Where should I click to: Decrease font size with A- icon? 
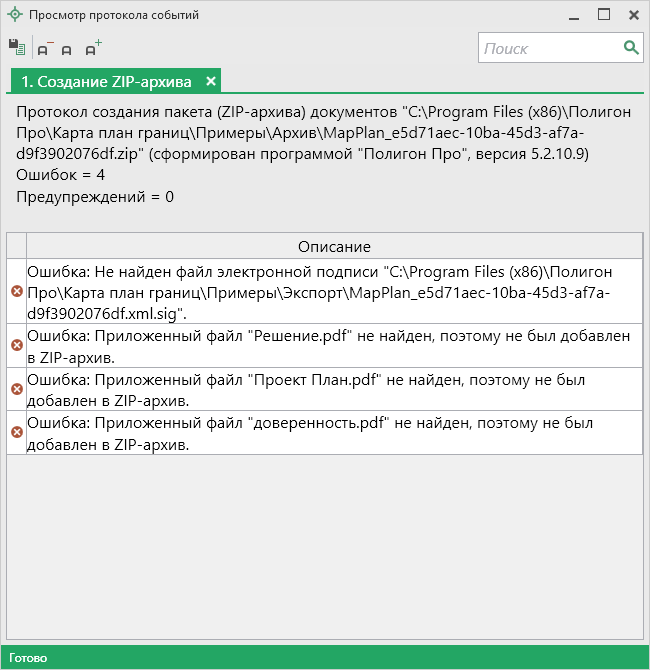44,48
